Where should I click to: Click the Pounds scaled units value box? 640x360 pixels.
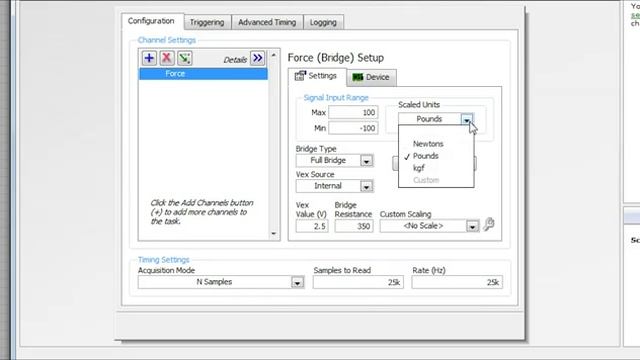pos(429,119)
